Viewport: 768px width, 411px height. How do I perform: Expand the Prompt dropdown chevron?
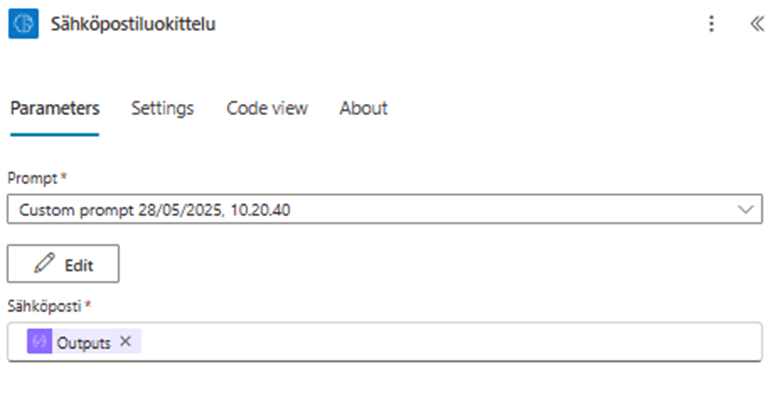coord(744,210)
